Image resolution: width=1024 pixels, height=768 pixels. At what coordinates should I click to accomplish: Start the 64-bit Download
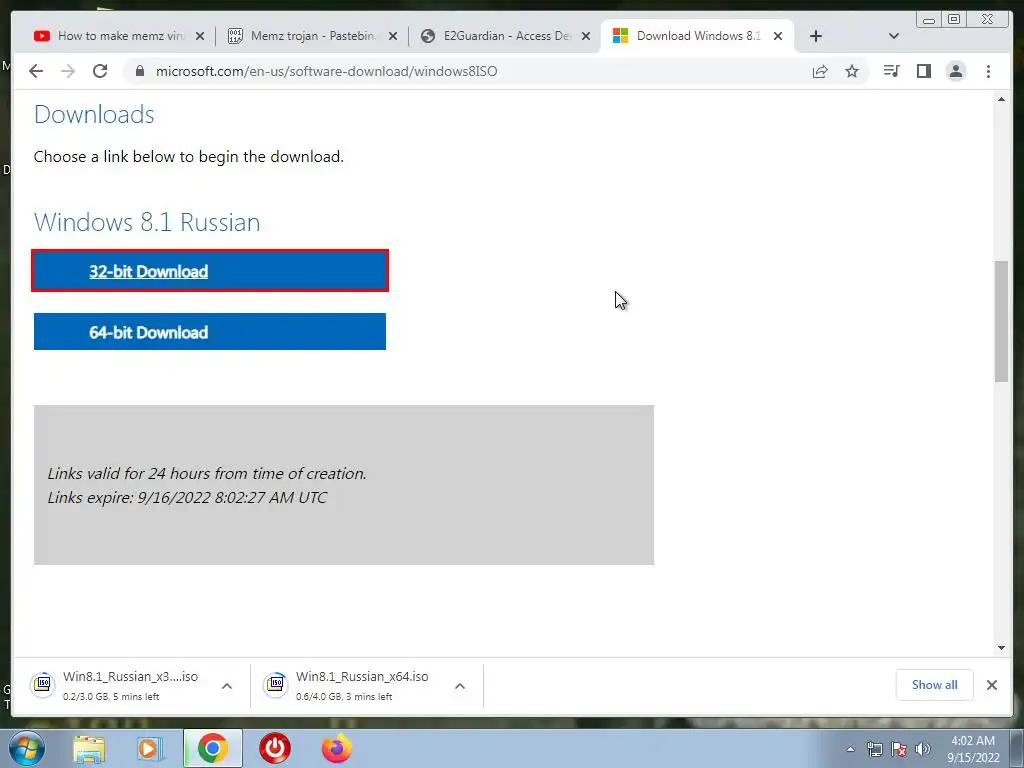tap(210, 332)
